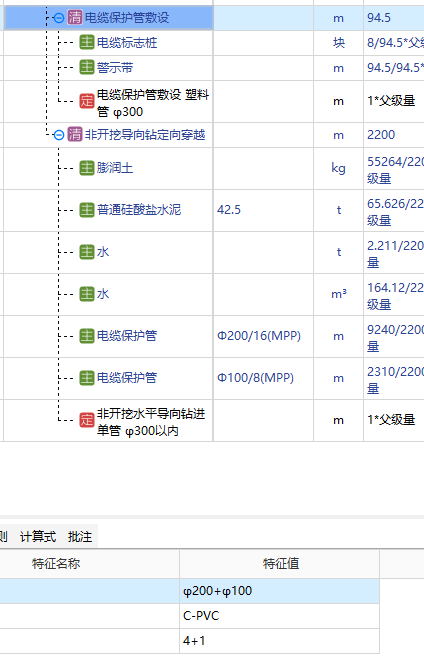Click the 42.5 specification cell
Screen dimensions: 424x671
[264, 210]
